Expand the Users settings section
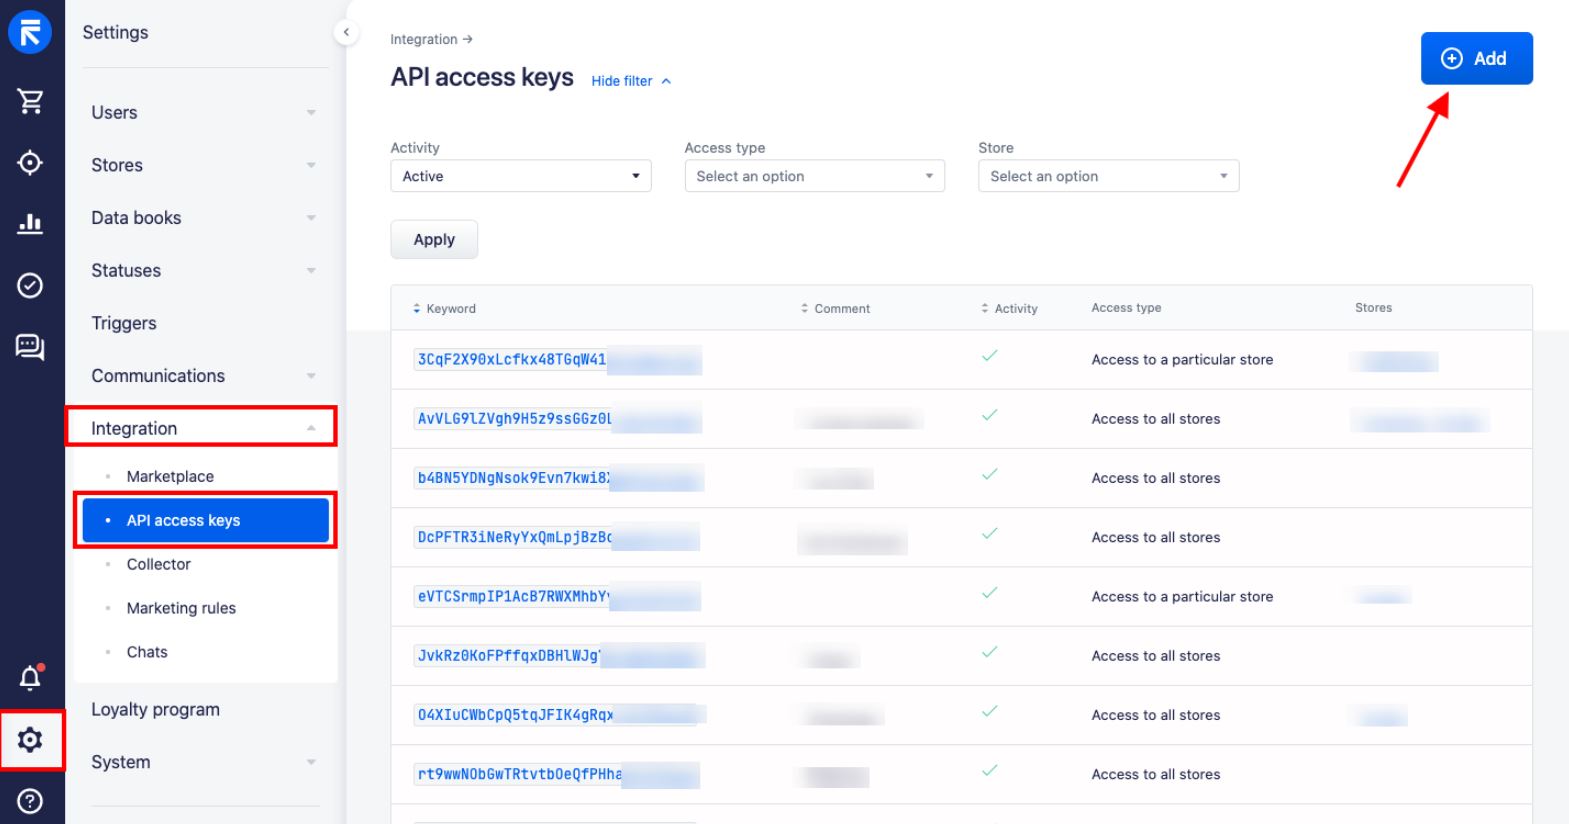Image resolution: width=1569 pixels, height=824 pixels. click(204, 113)
